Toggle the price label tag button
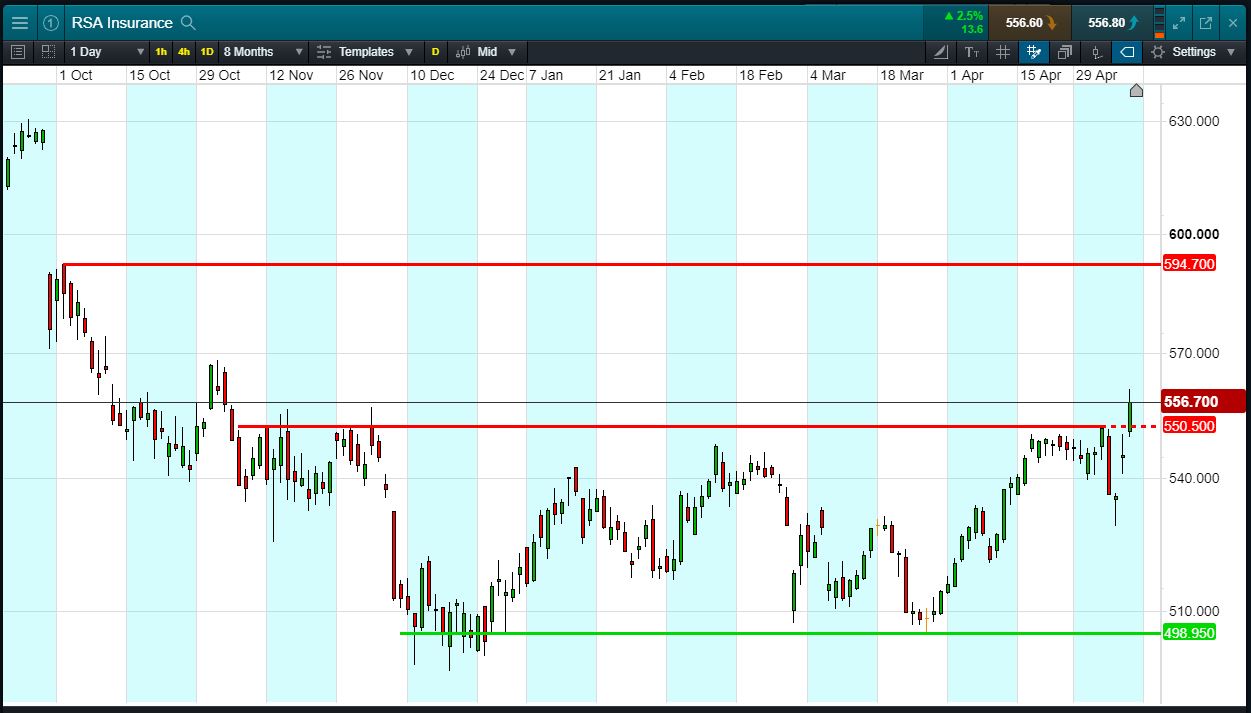Viewport: 1251px width, 713px height. (1126, 52)
